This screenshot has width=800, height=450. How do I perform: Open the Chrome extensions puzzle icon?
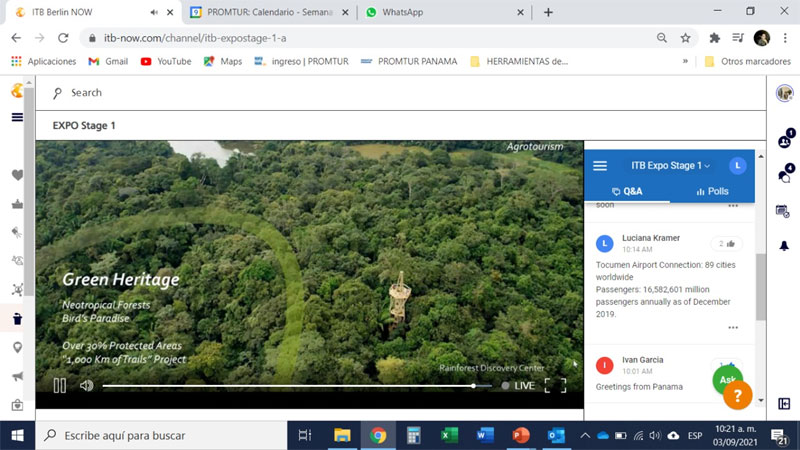714,38
